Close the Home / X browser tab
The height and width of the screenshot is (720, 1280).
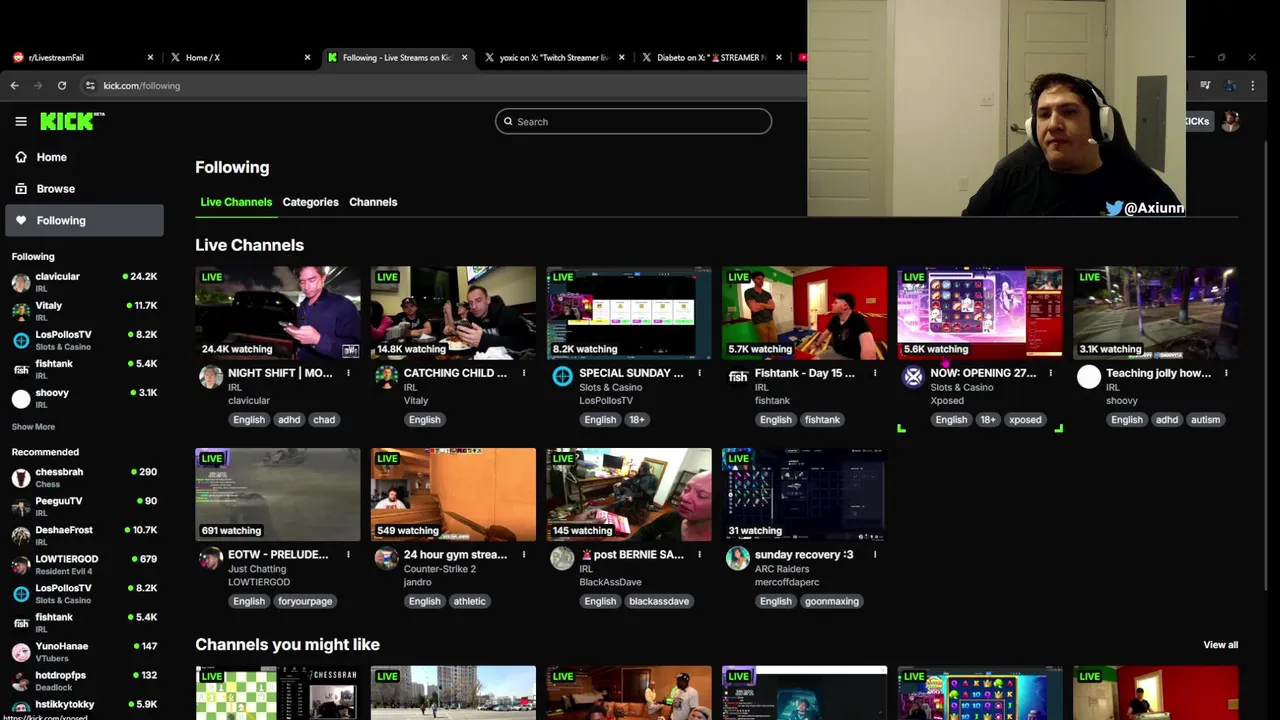[307, 58]
